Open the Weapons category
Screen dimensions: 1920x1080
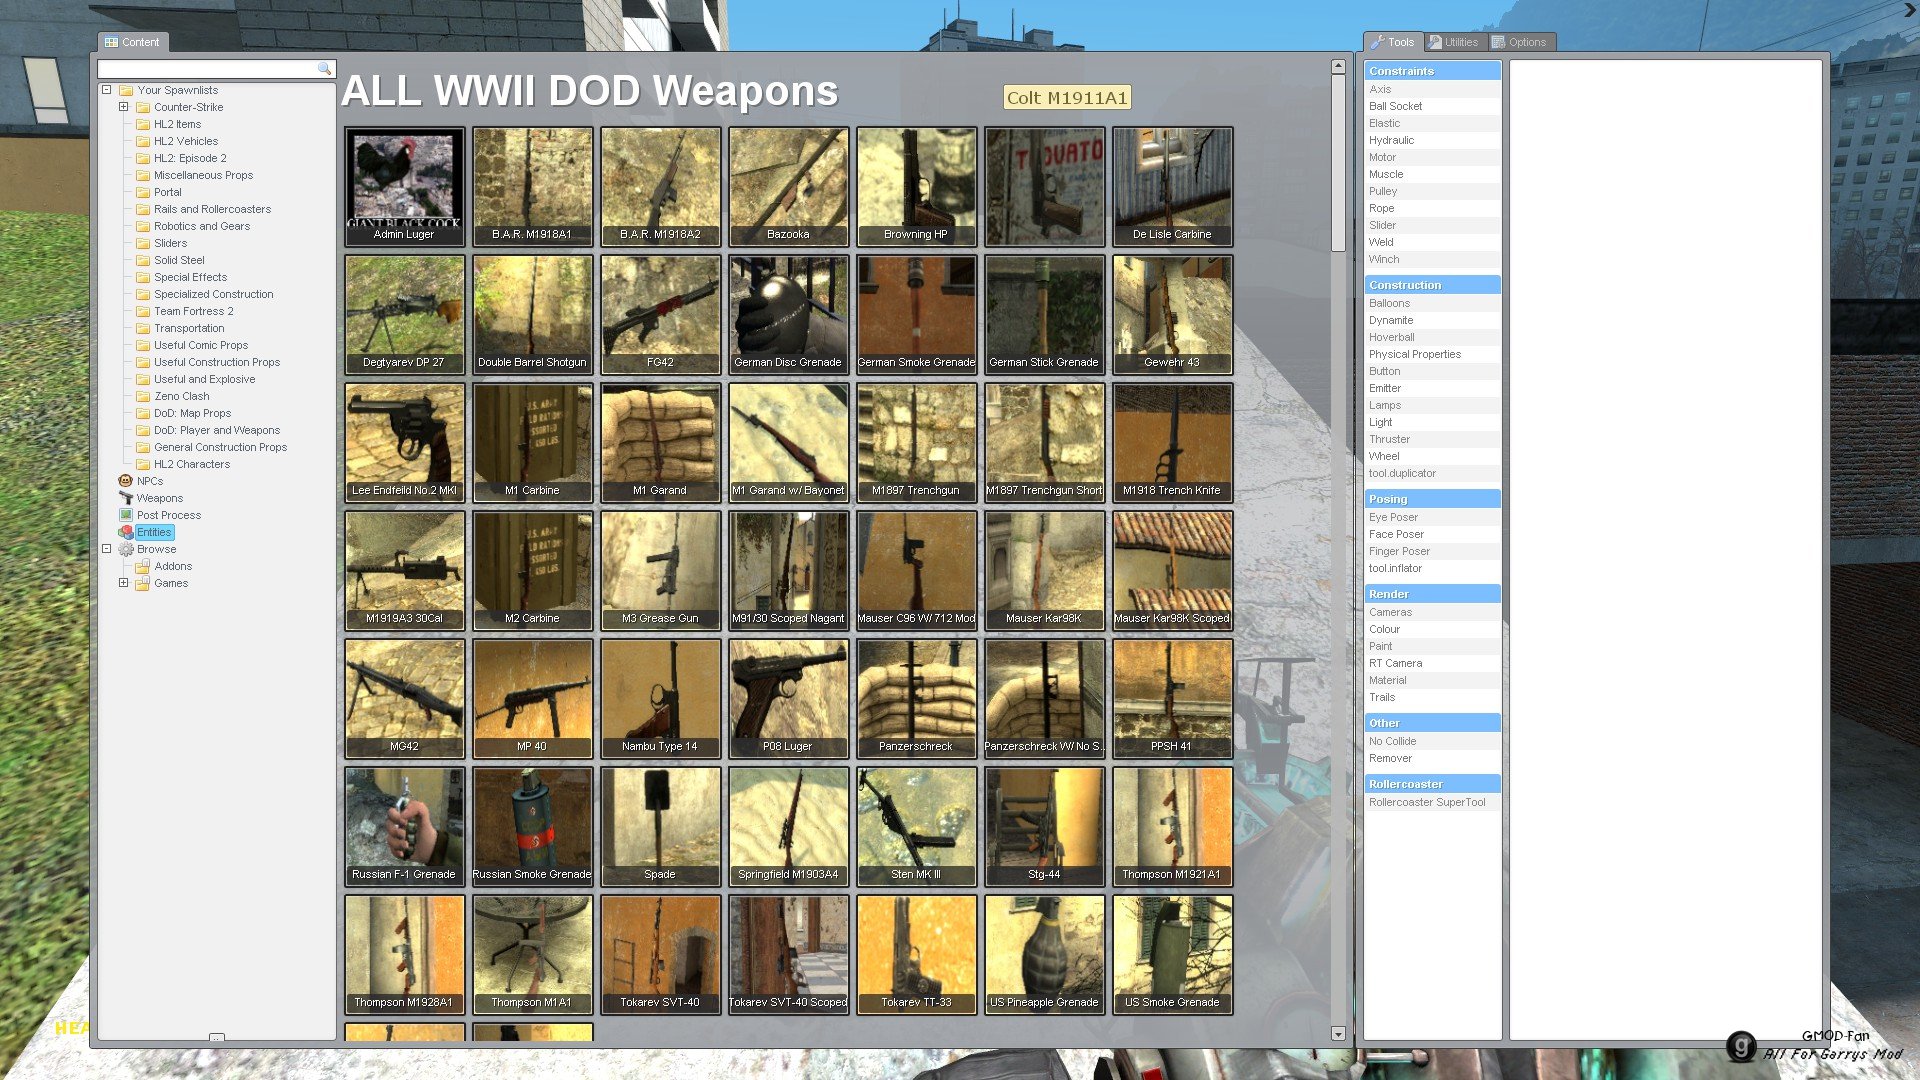click(160, 498)
